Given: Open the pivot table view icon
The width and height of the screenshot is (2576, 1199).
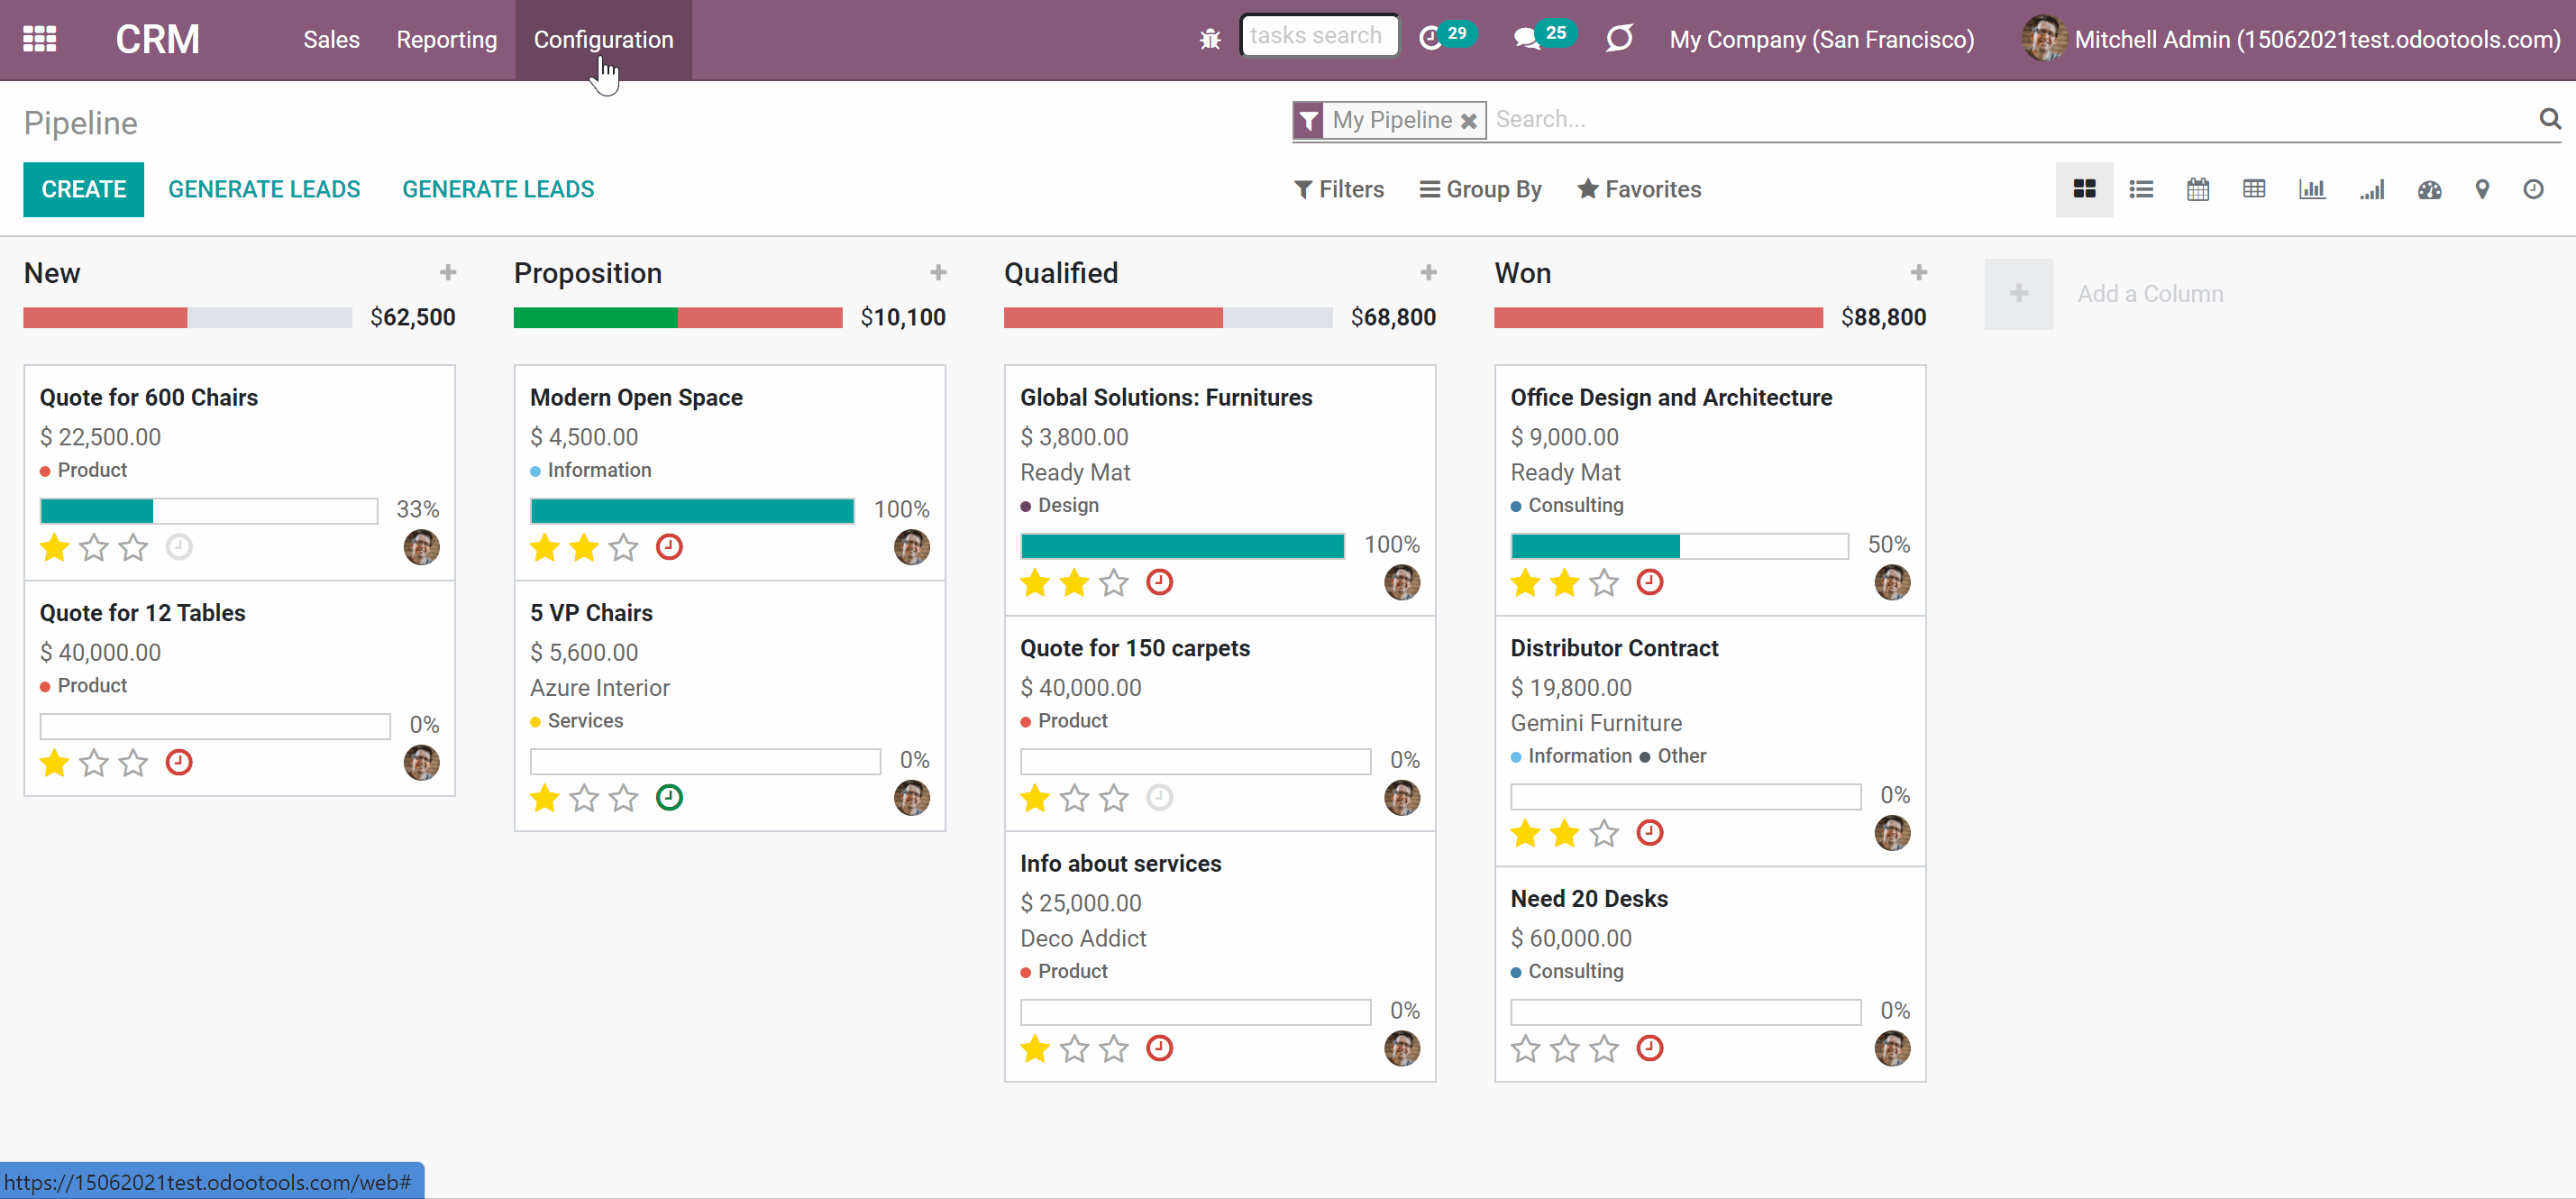Looking at the screenshot, I should point(2254,189).
